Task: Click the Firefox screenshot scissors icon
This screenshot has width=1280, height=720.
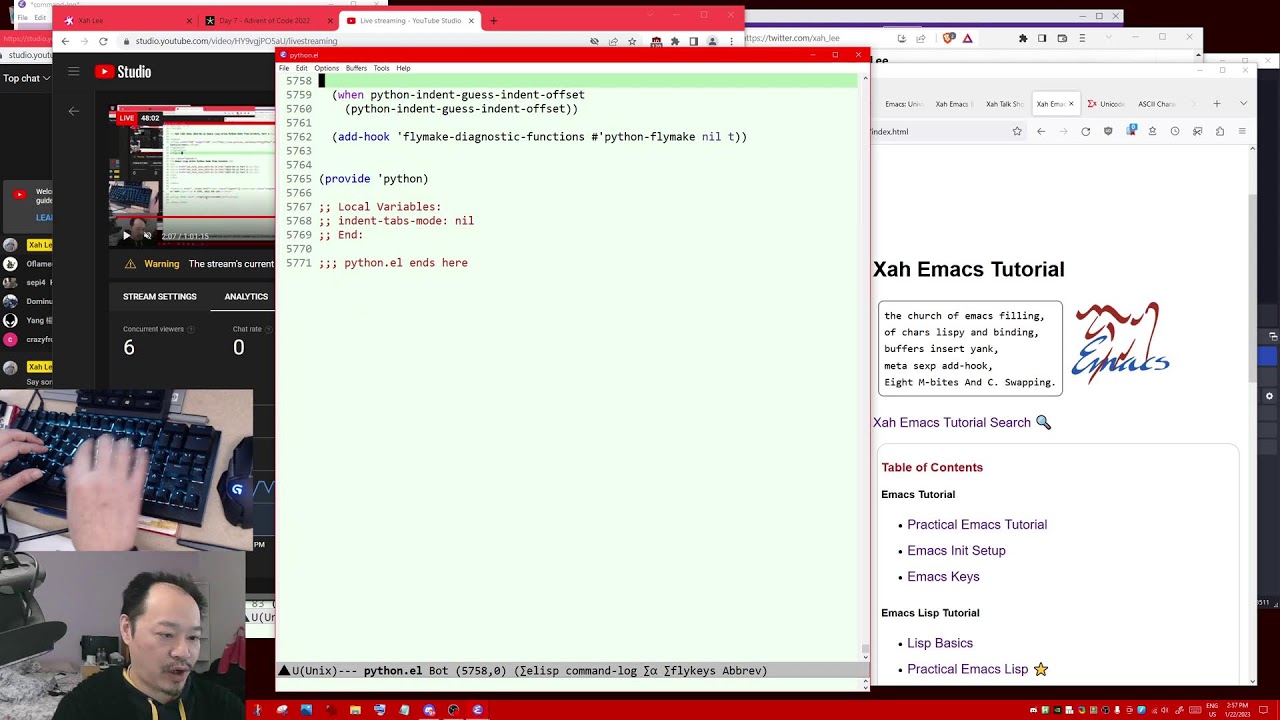Action: pos(1197,131)
